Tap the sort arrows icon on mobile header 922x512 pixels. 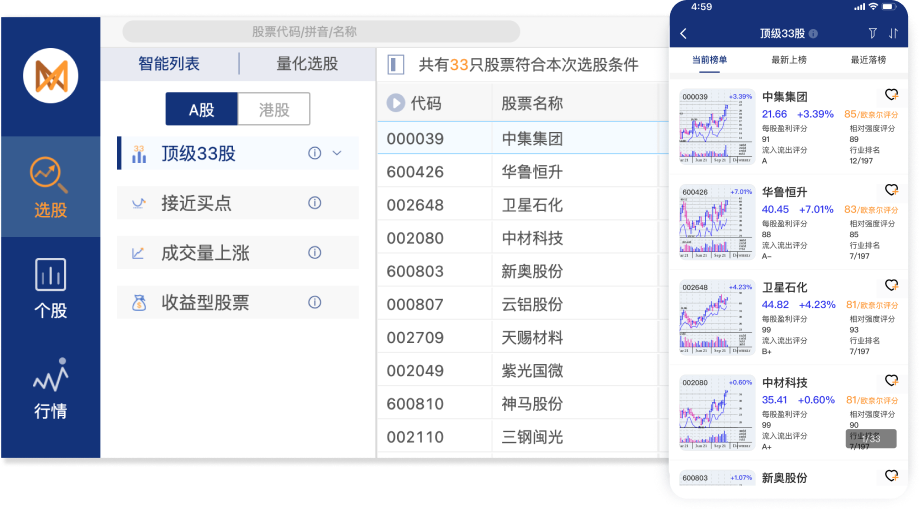(x=893, y=33)
